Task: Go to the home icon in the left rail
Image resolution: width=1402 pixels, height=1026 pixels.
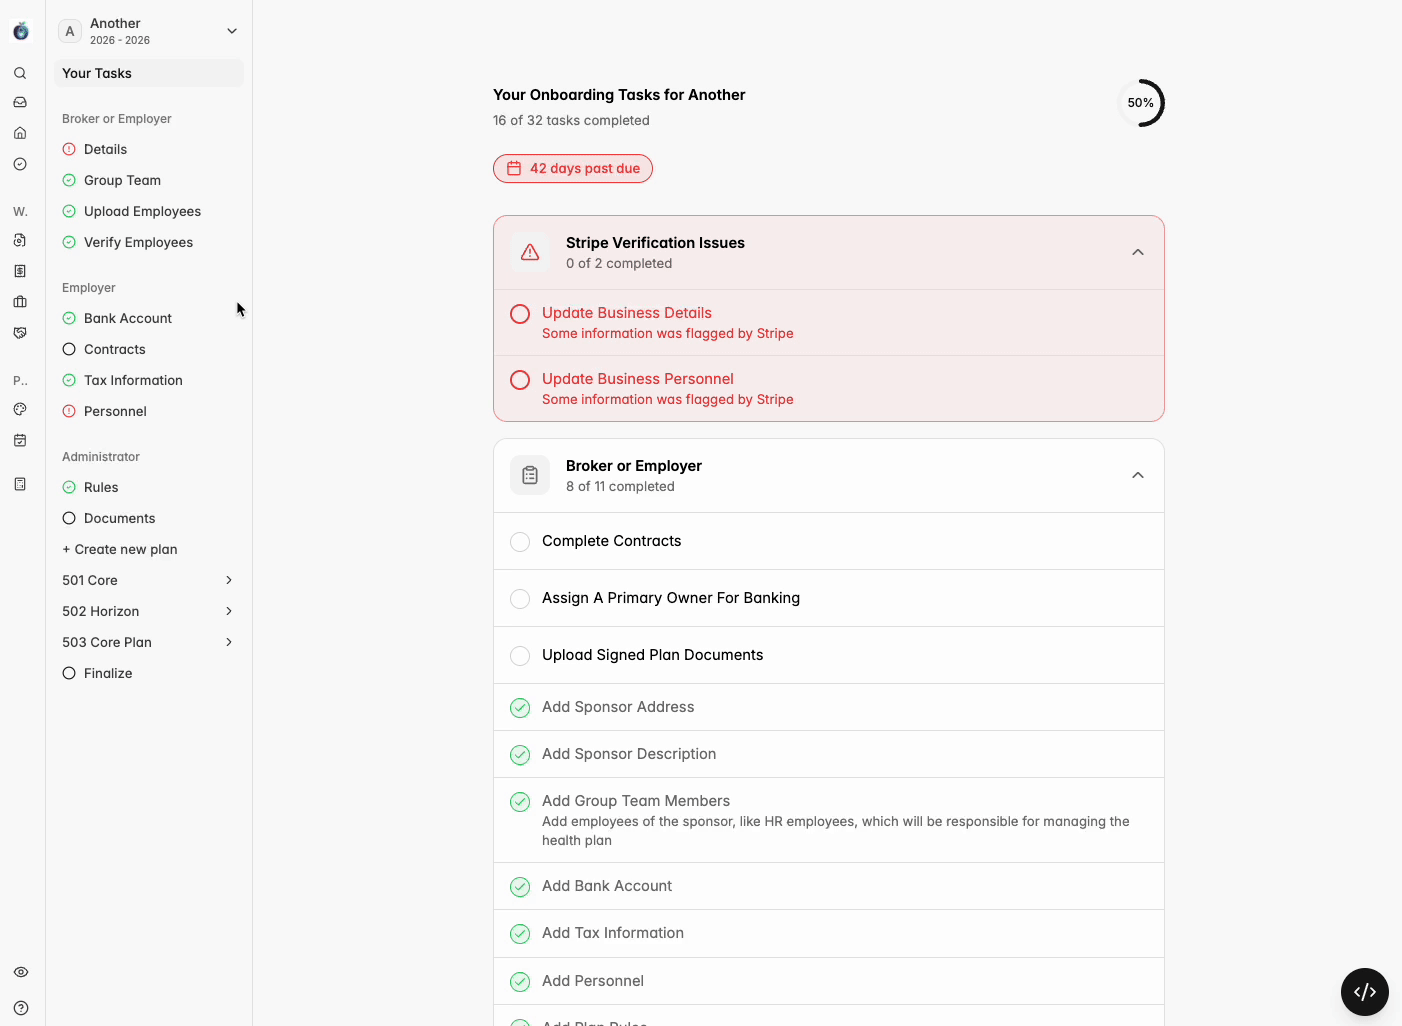Action: (20, 133)
